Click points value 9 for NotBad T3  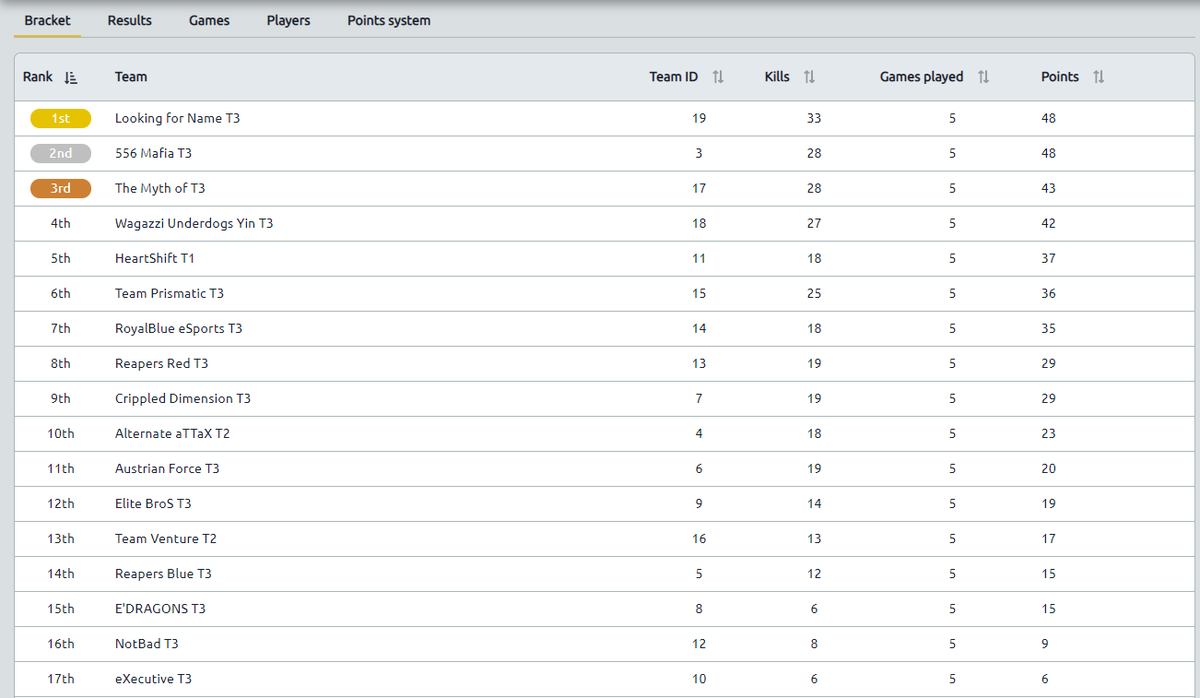pos(1045,643)
